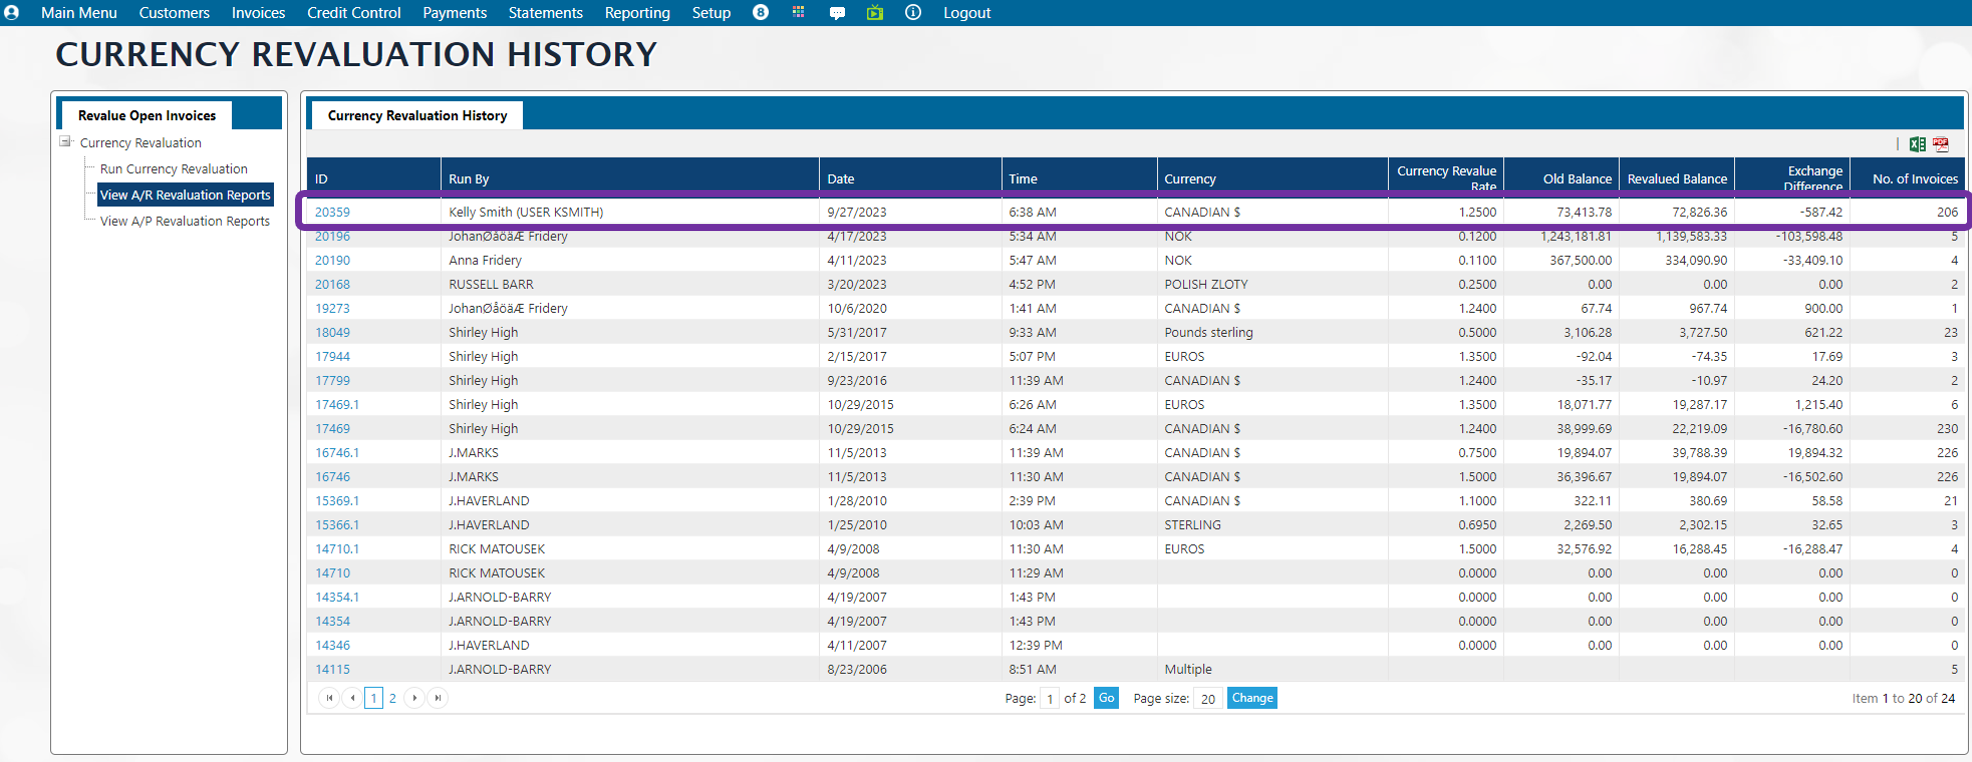Open revaluation record ID 20359
Image resolution: width=1972 pixels, height=762 pixels.
(332, 212)
